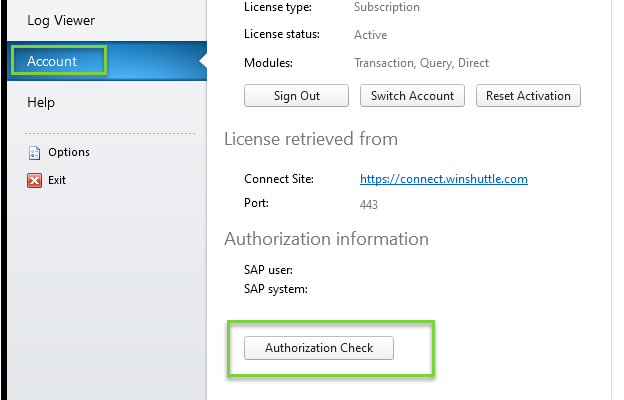This screenshot has height=400, width=624.
Task: Select the Account menu item
Action: (52, 61)
